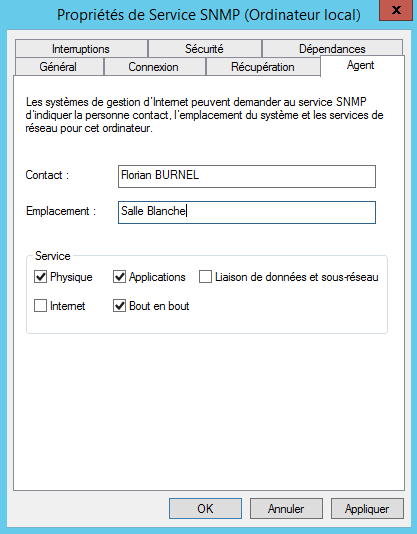Click the title bar text Propriétés de Service SNMP
This screenshot has height=534, width=417.
coord(208,15)
